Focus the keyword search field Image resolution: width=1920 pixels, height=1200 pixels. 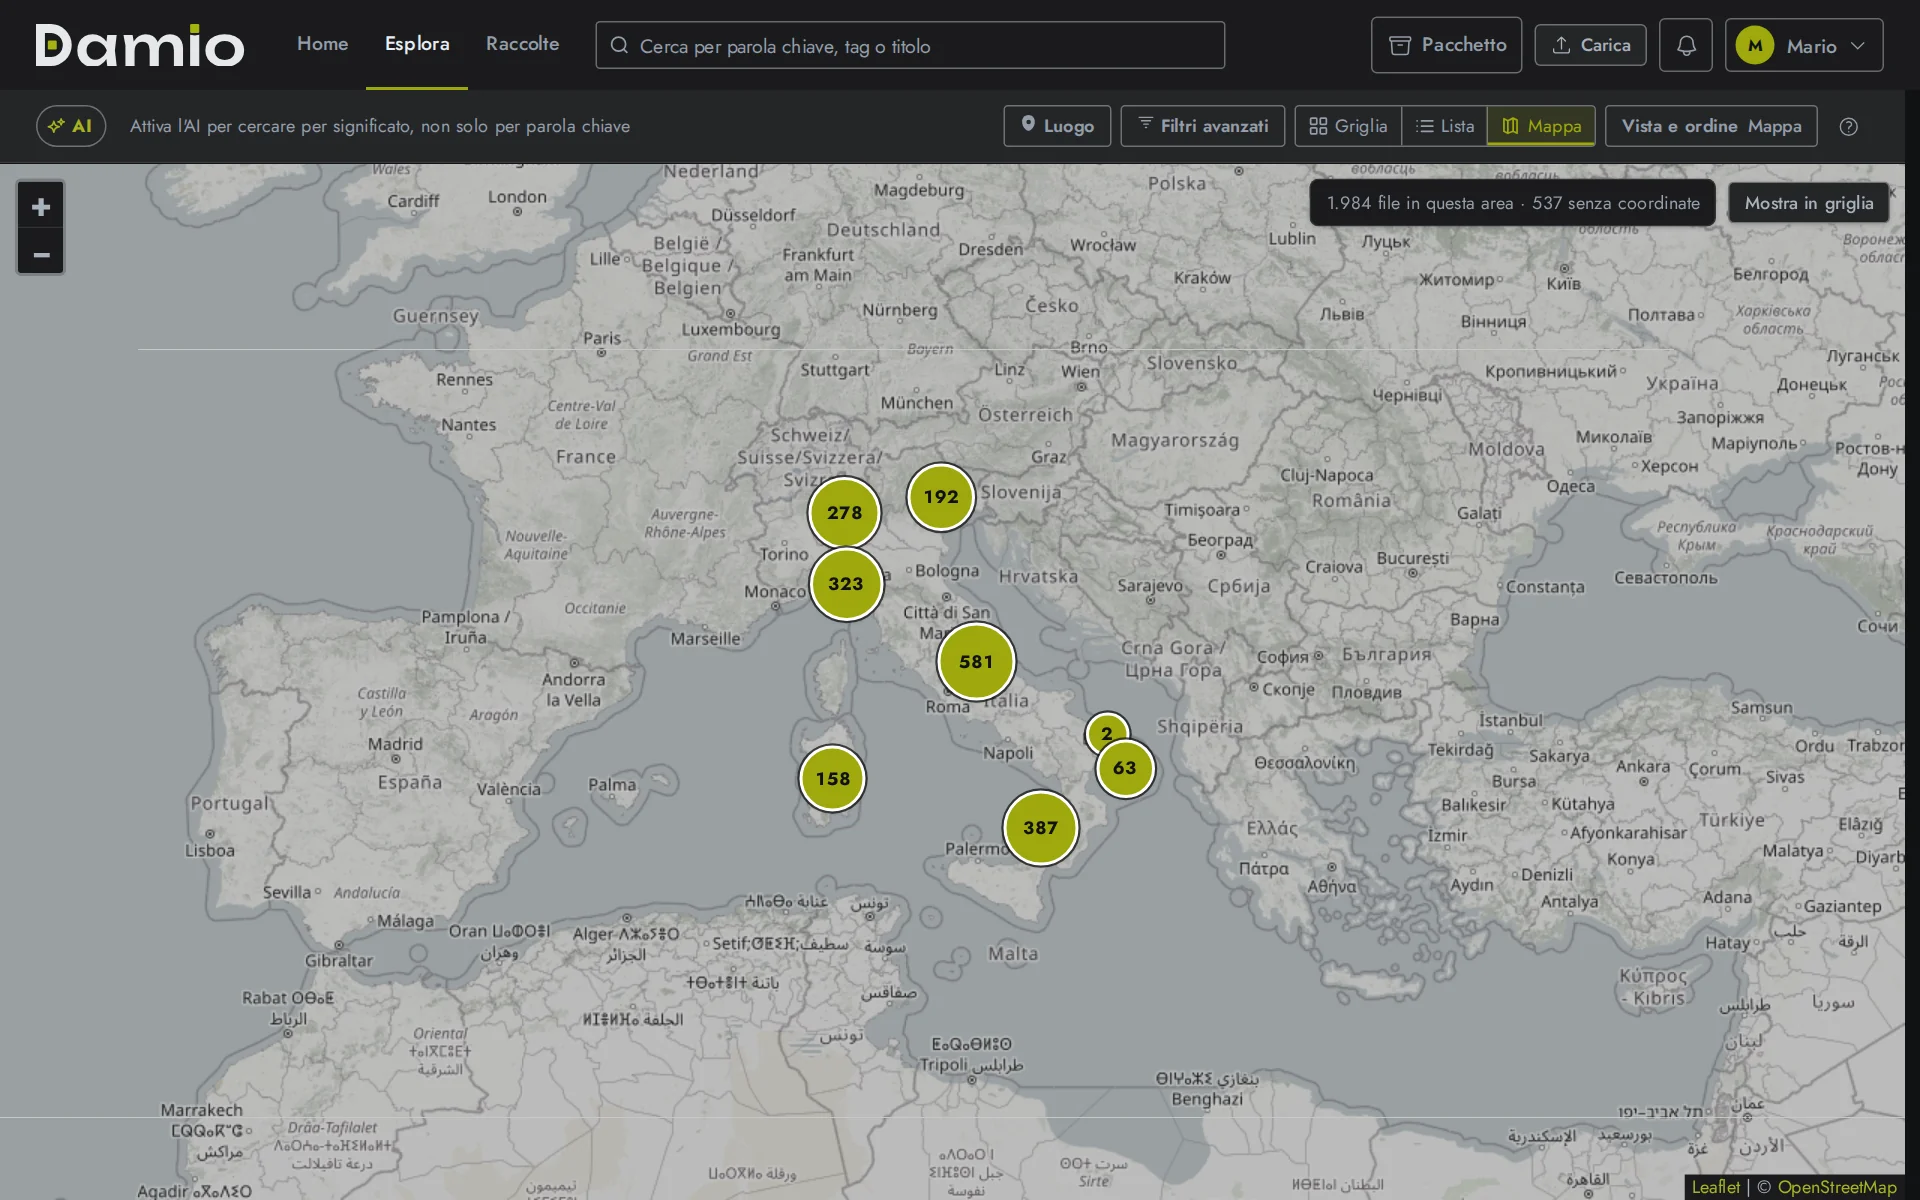910,45
